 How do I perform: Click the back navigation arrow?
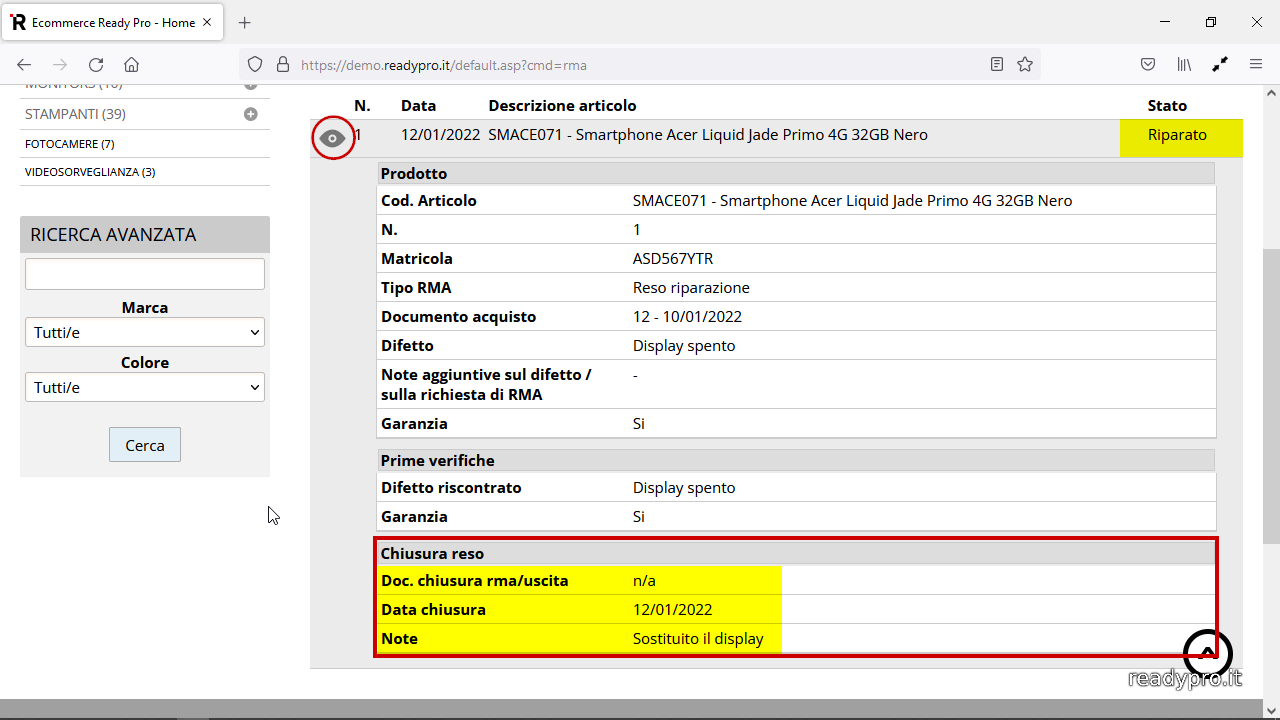tap(24, 65)
